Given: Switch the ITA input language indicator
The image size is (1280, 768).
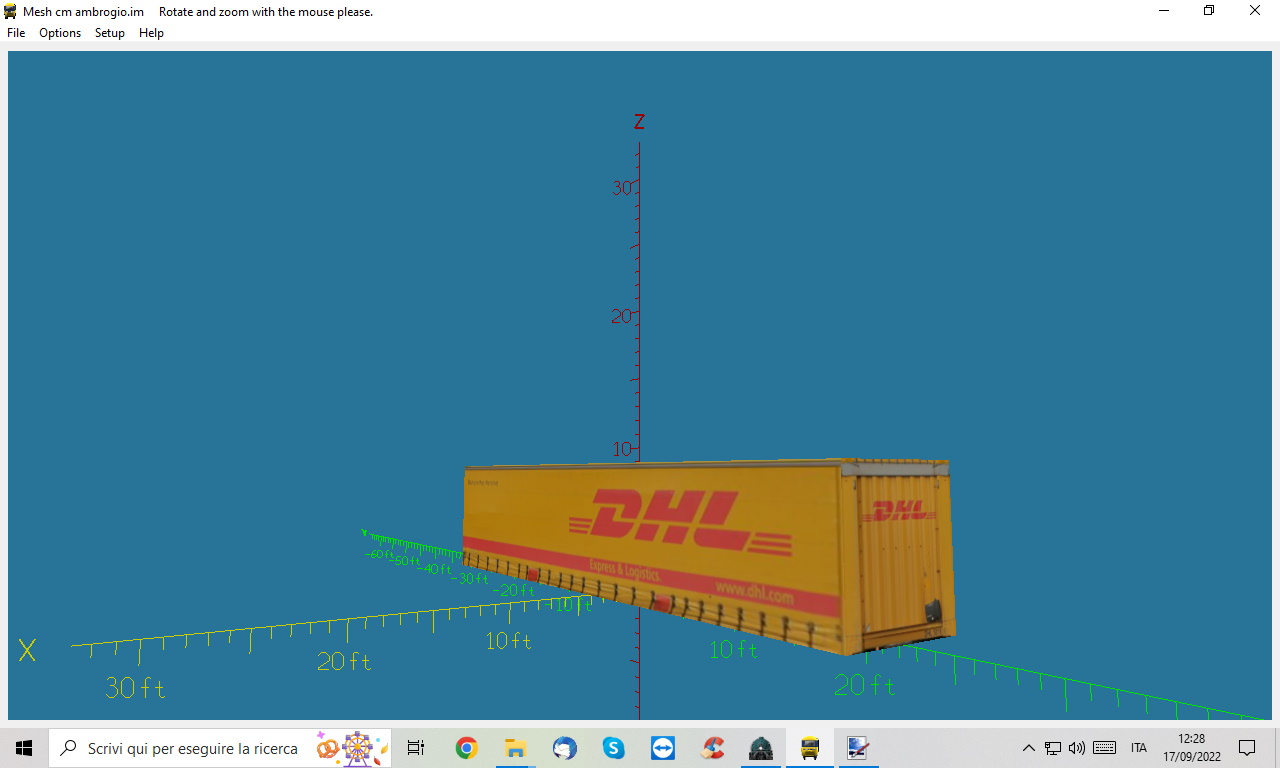Looking at the screenshot, I should click(1139, 748).
